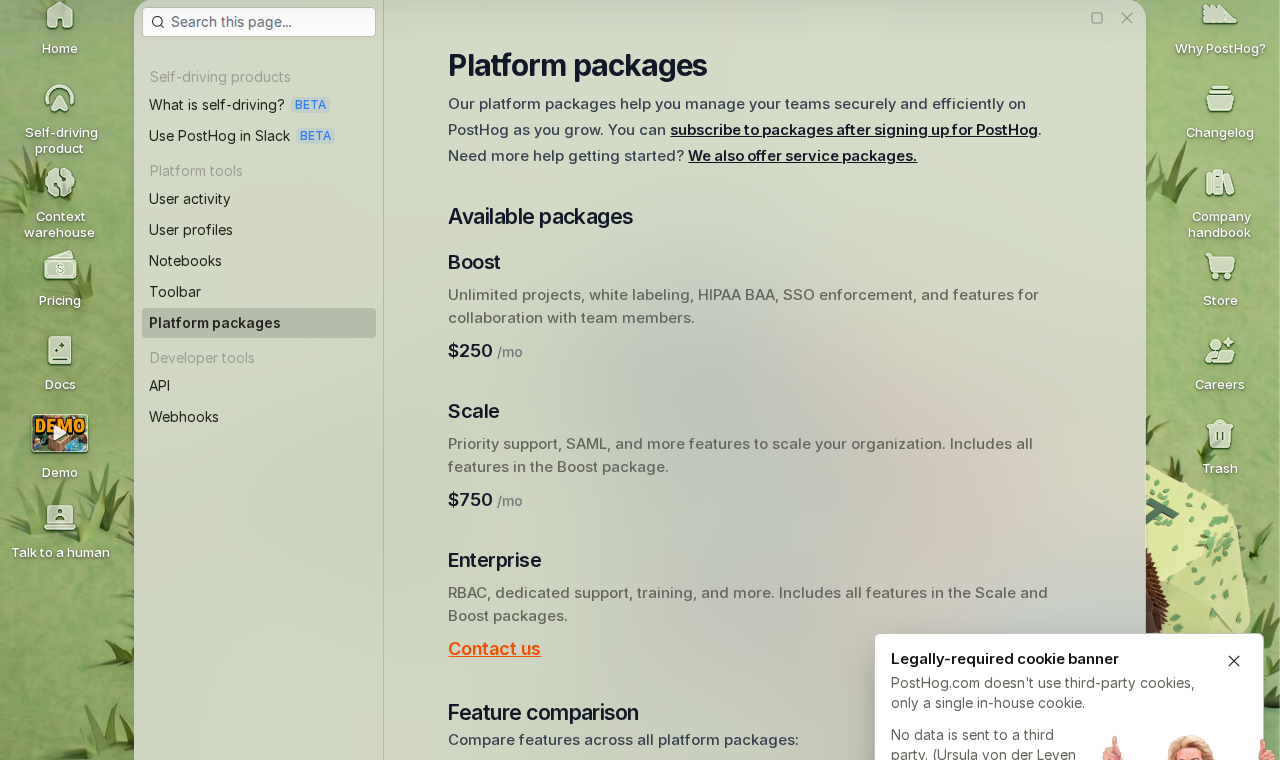Click the Platform tools section label

point(196,171)
